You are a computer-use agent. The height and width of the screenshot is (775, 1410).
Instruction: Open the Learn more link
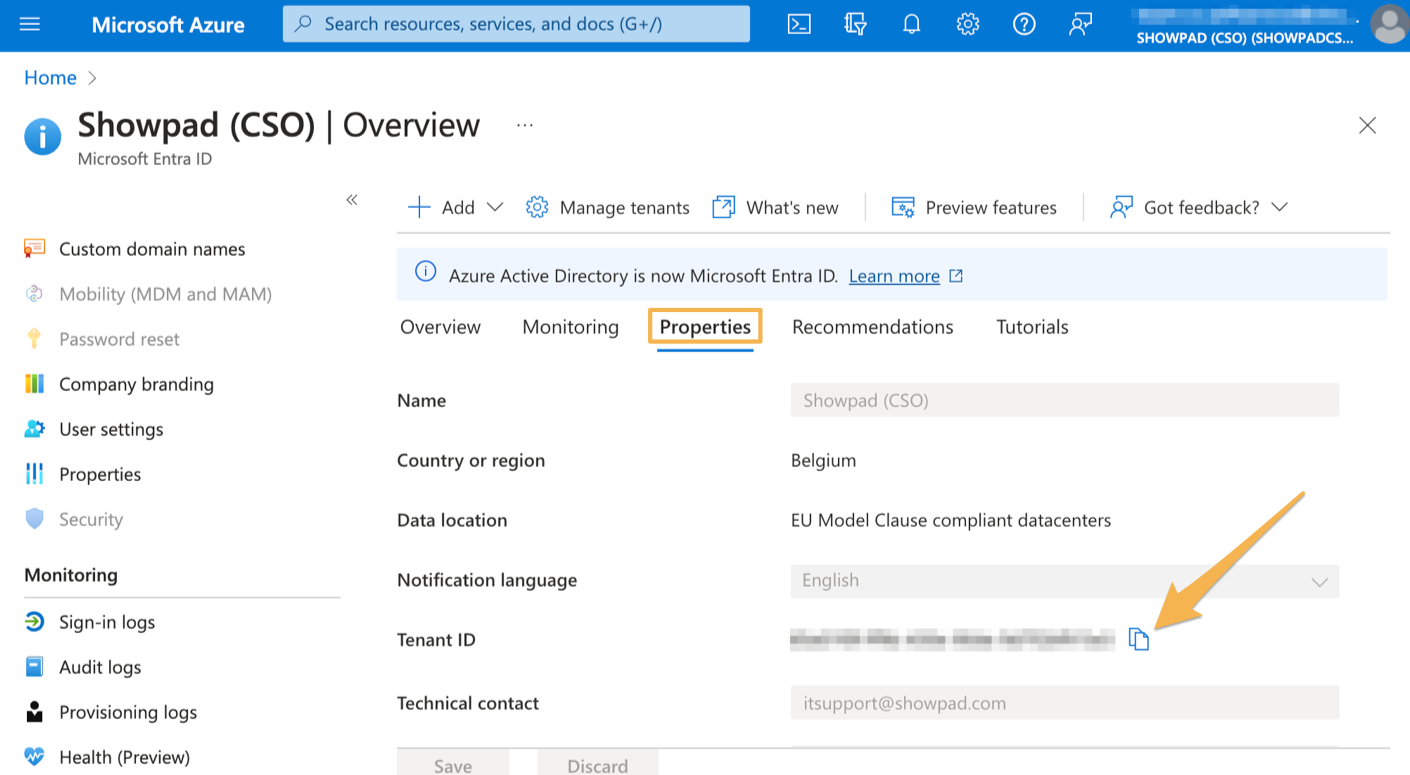tap(894, 276)
